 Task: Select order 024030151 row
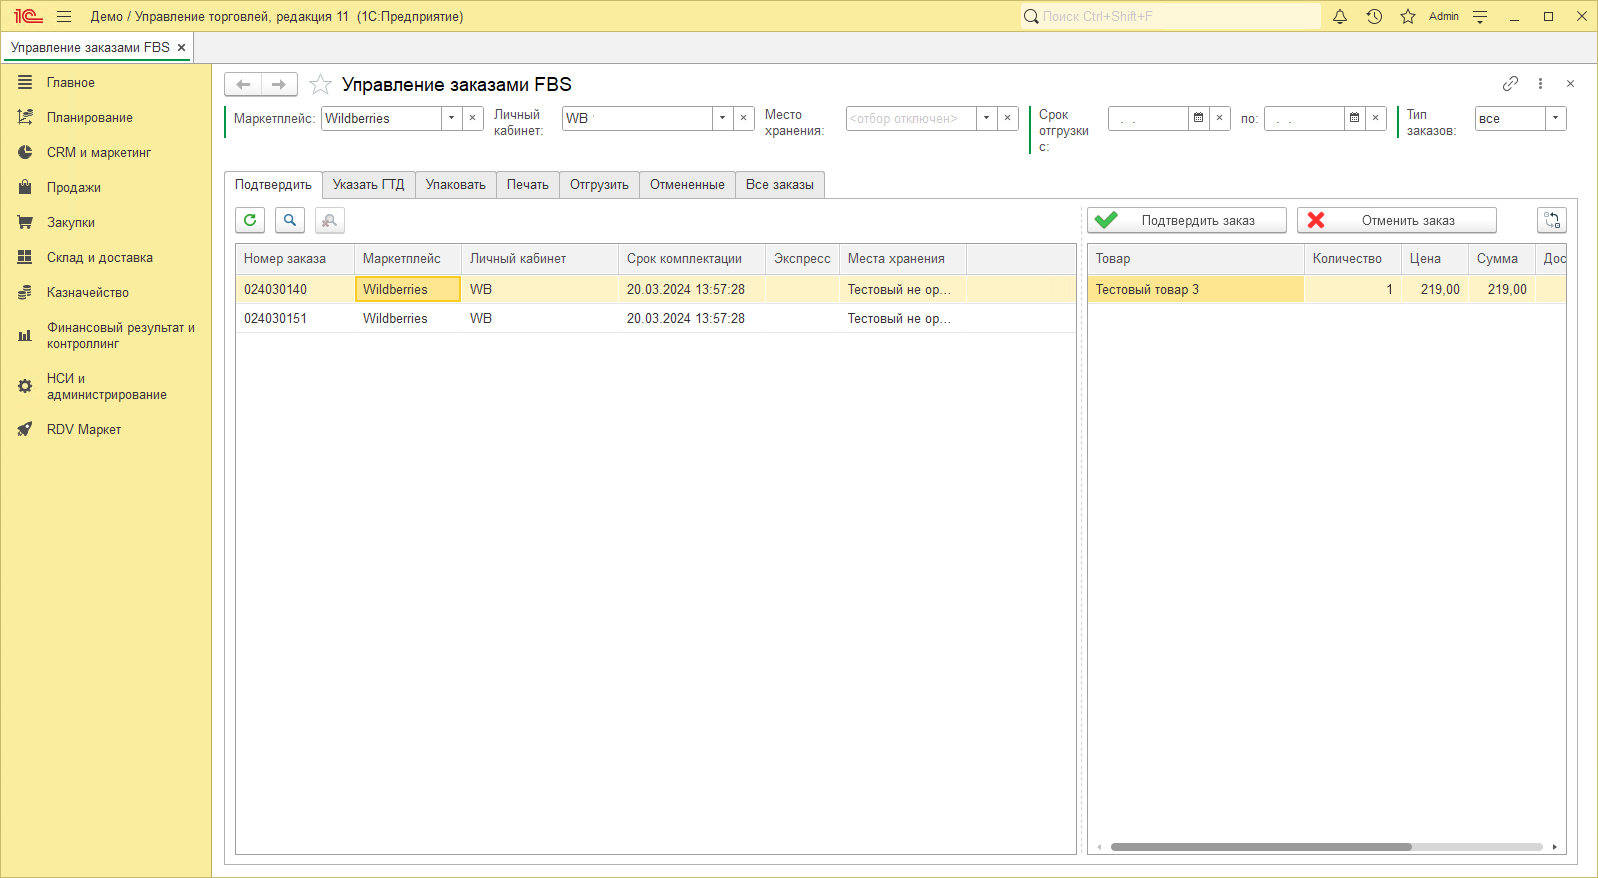point(656,318)
